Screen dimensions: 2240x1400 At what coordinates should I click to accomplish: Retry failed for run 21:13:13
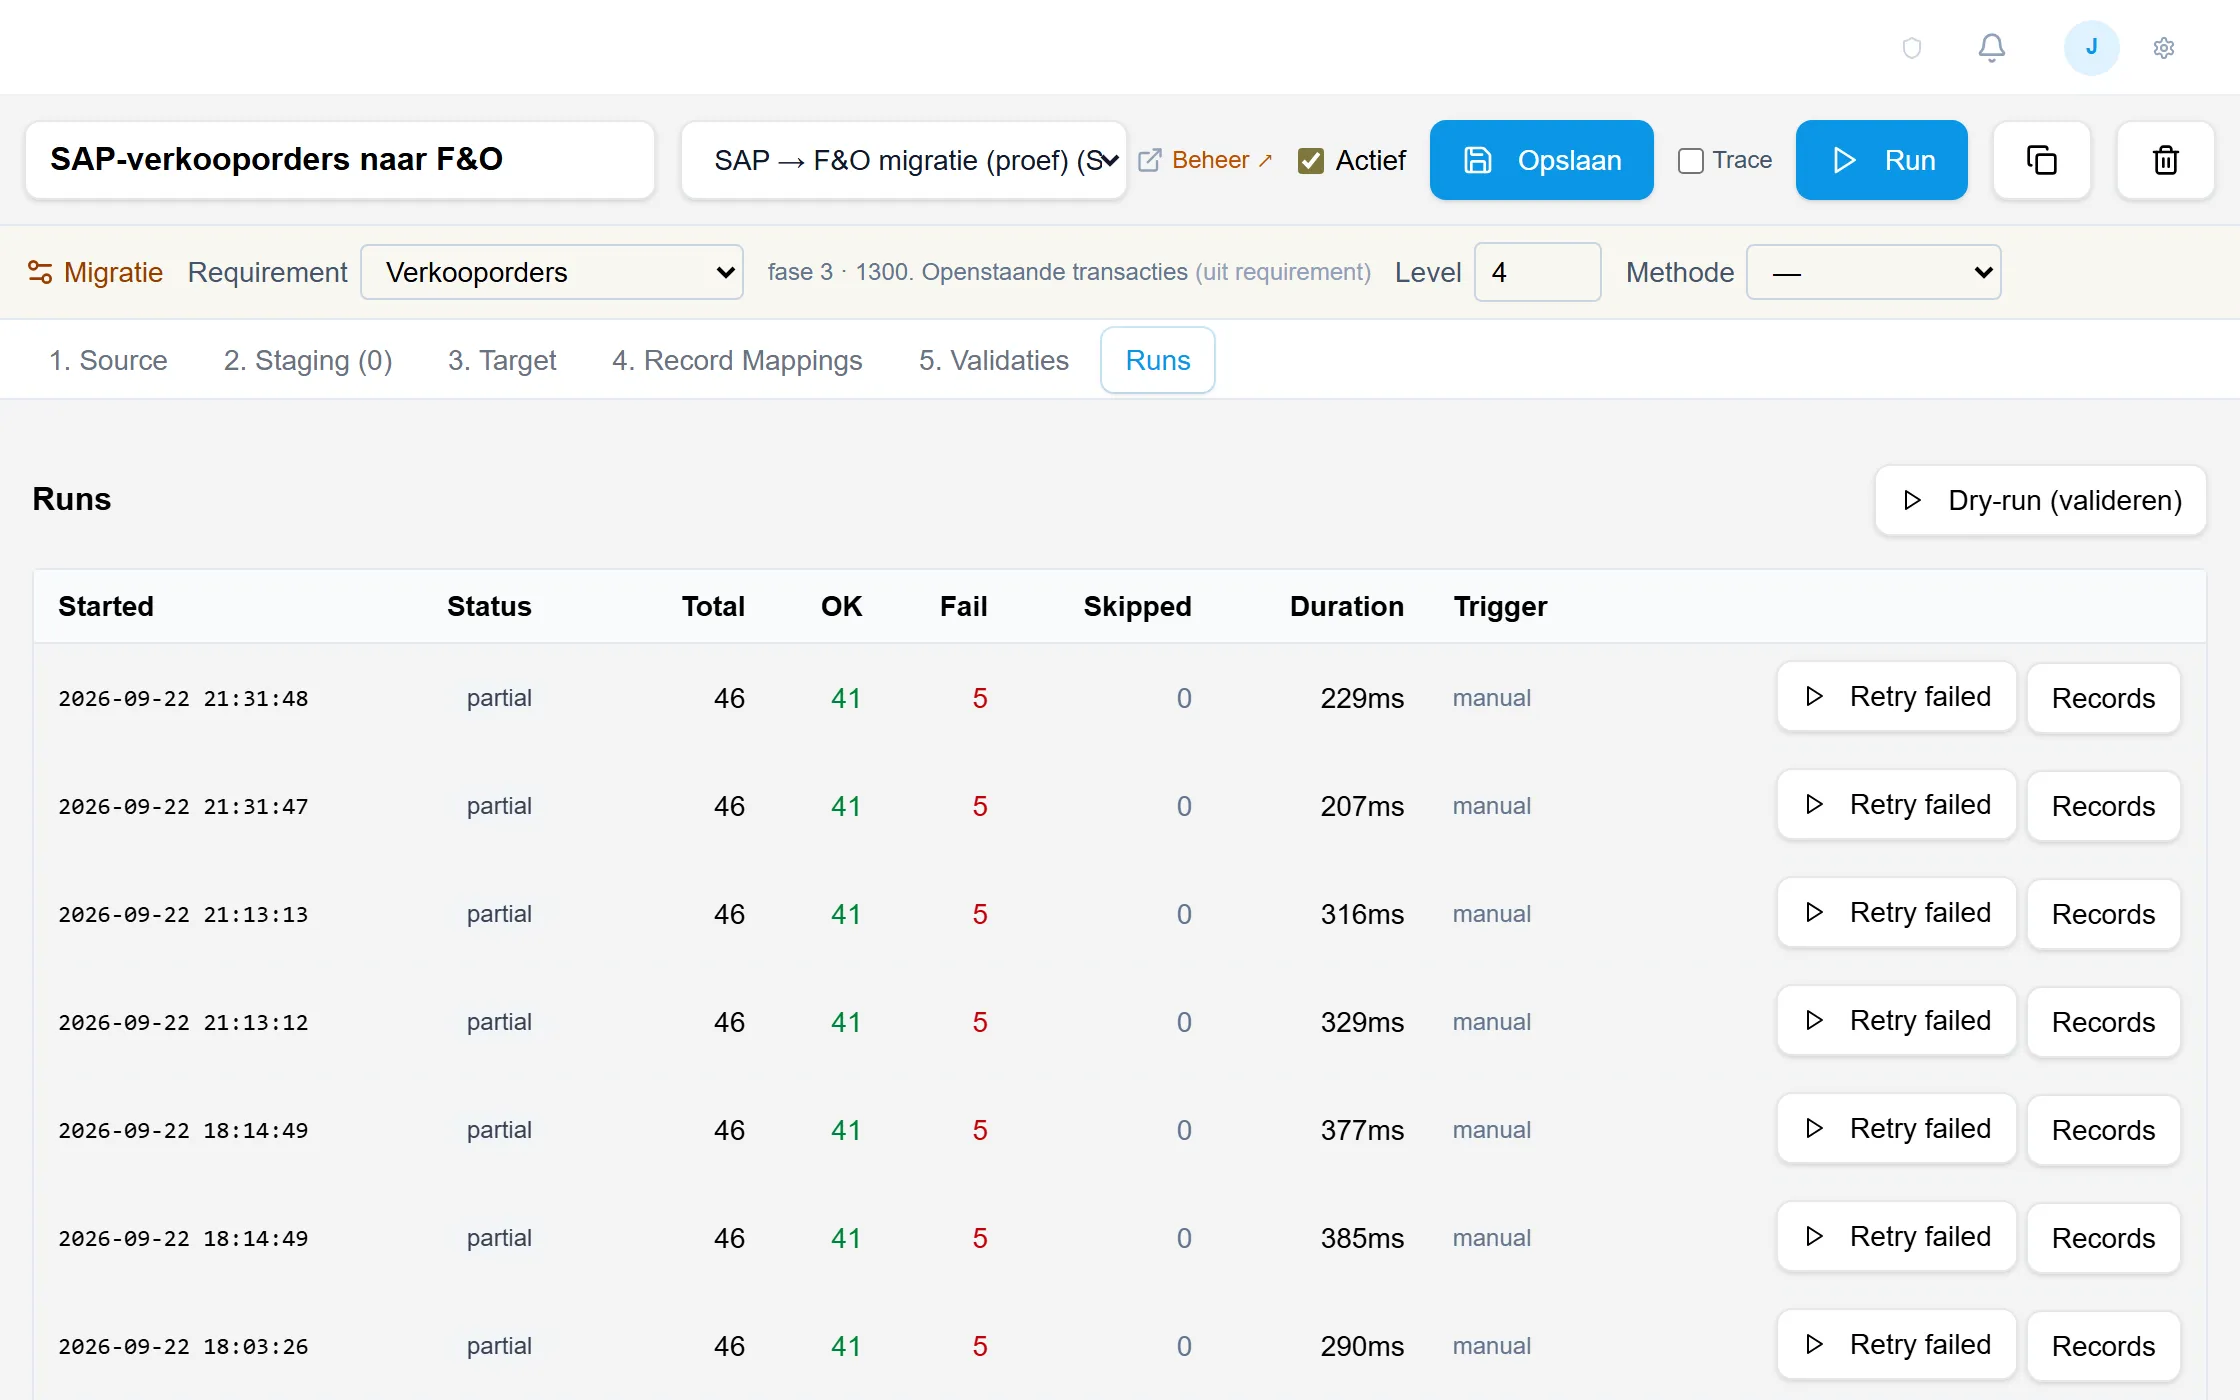point(1896,913)
